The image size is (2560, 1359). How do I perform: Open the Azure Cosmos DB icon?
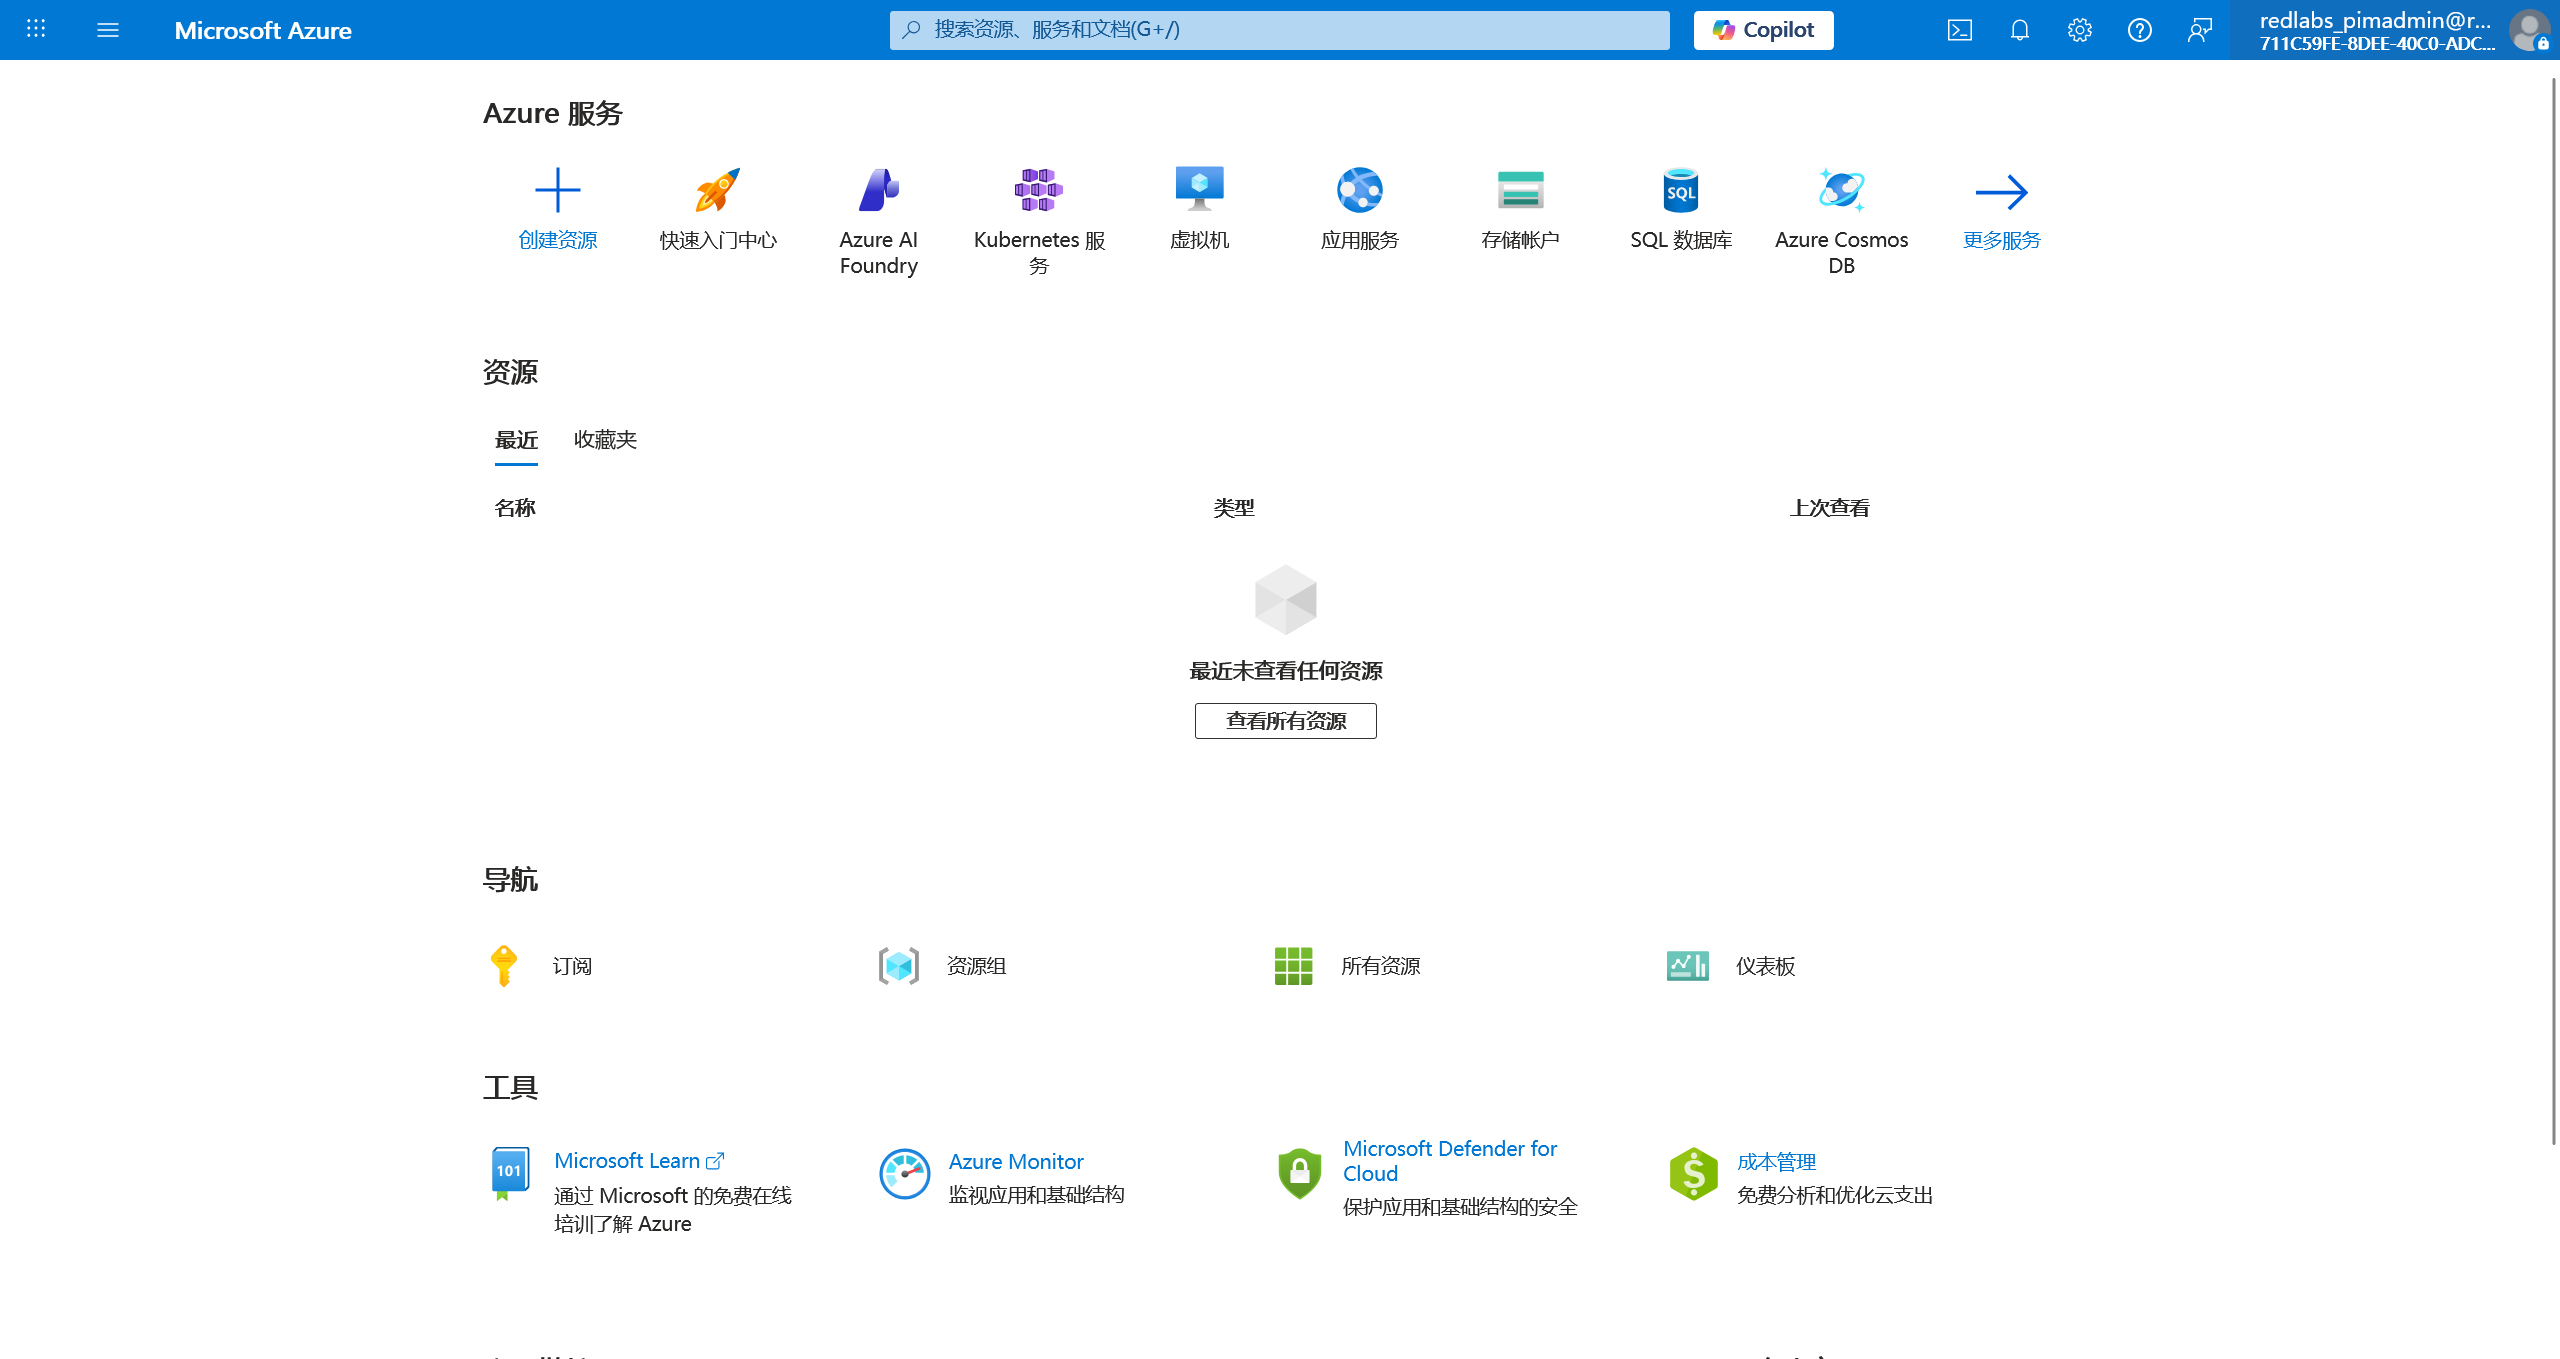tap(1841, 190)
